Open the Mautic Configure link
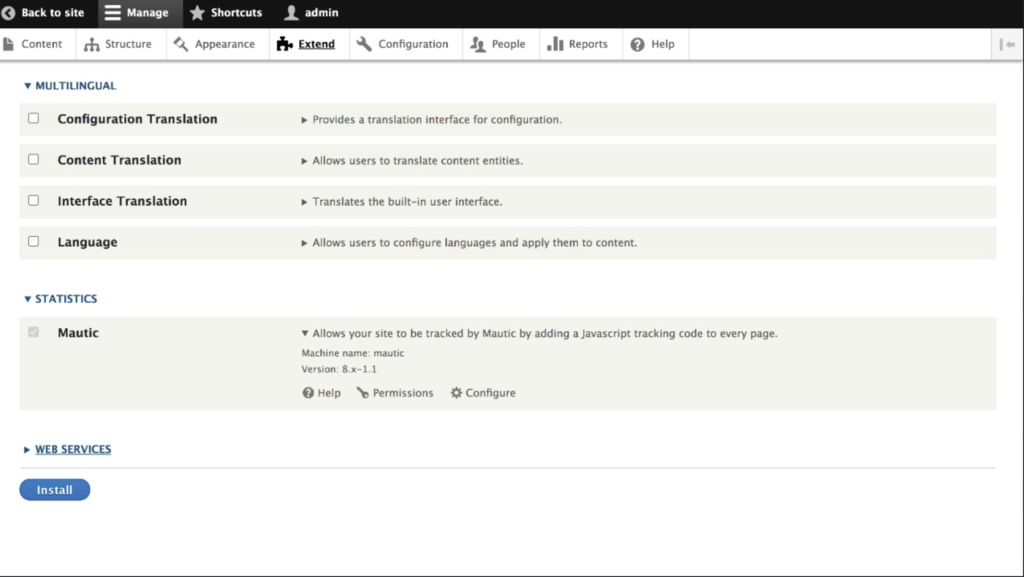 tap(490, 393)
